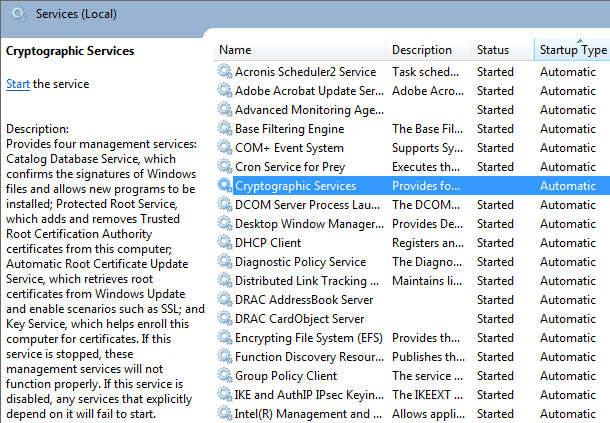Click the Encrypting File System gear icon
Screen dimensions: 610x423
(x=224, y=337)
